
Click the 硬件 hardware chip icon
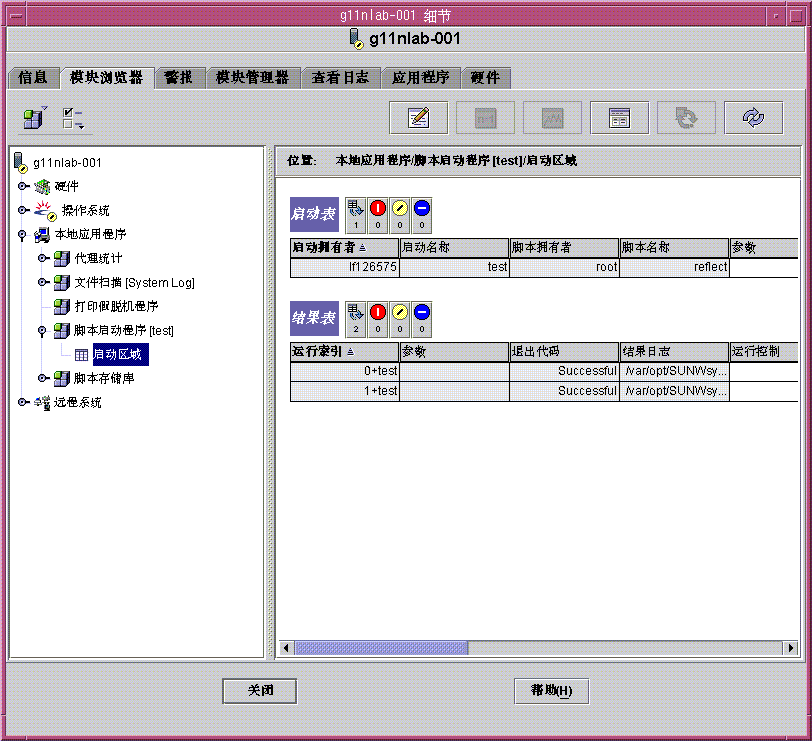(x=42, y=186)
